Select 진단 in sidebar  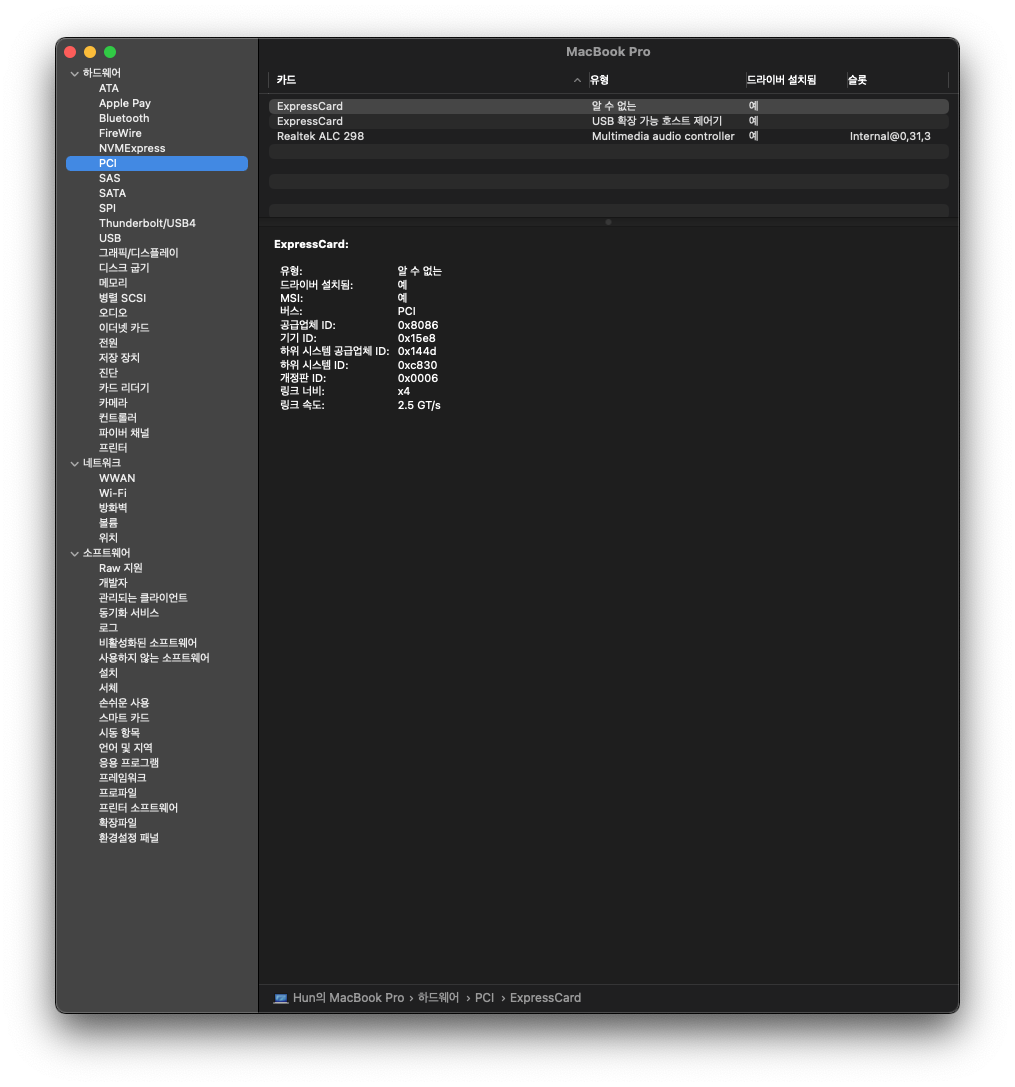[108, 373]
